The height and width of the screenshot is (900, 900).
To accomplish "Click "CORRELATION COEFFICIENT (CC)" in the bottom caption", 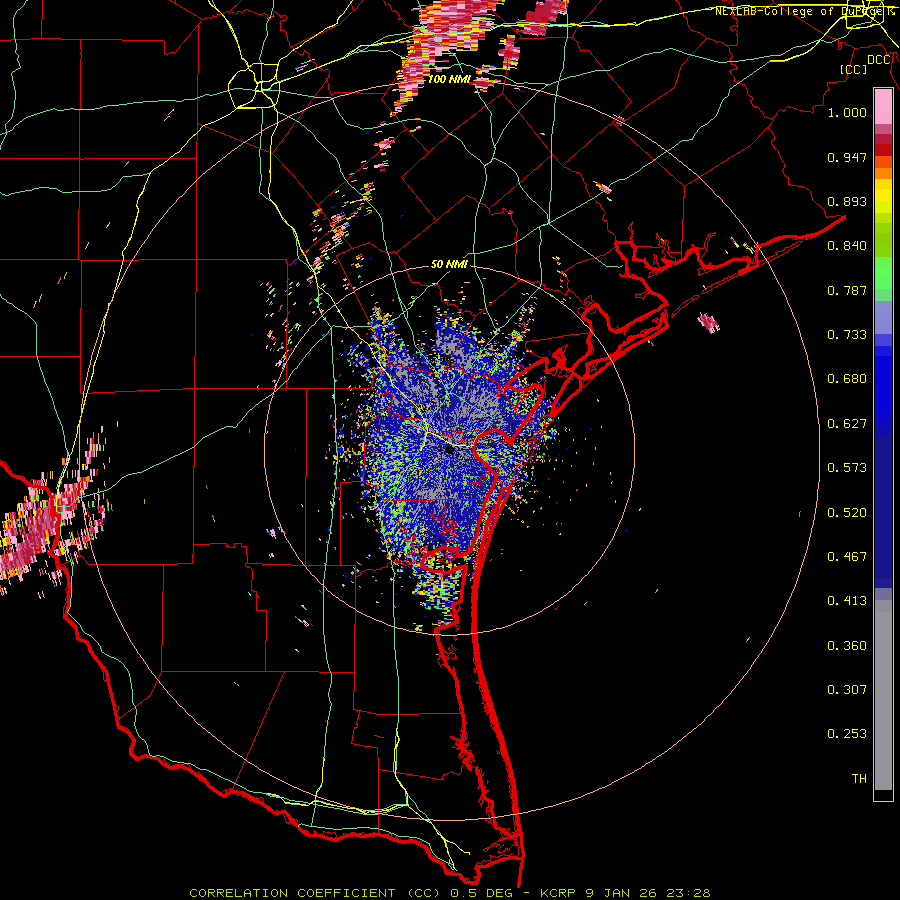I will pyautogui.click(x=315, y=893).
